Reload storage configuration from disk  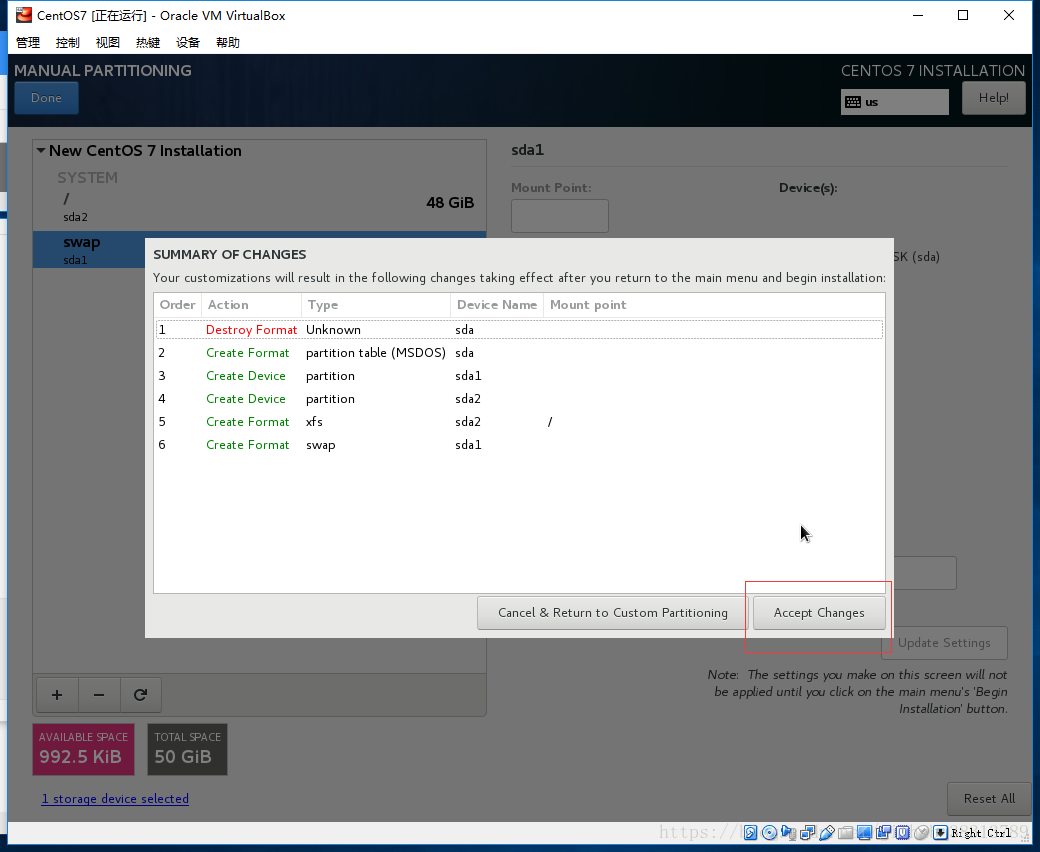point(140,695)
